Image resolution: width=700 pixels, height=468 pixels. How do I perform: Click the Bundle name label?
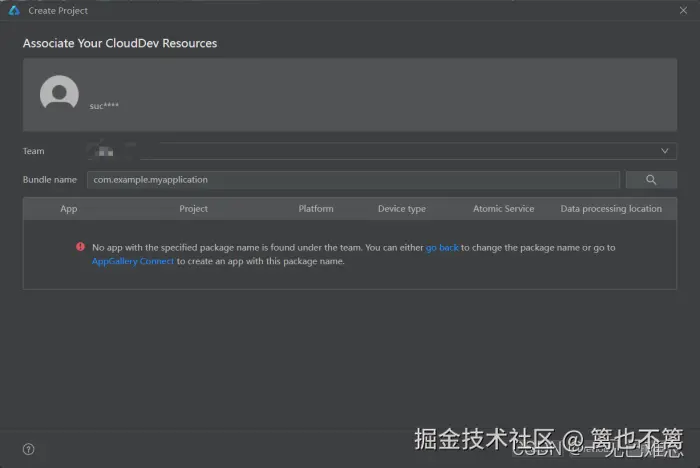(50, 180)
